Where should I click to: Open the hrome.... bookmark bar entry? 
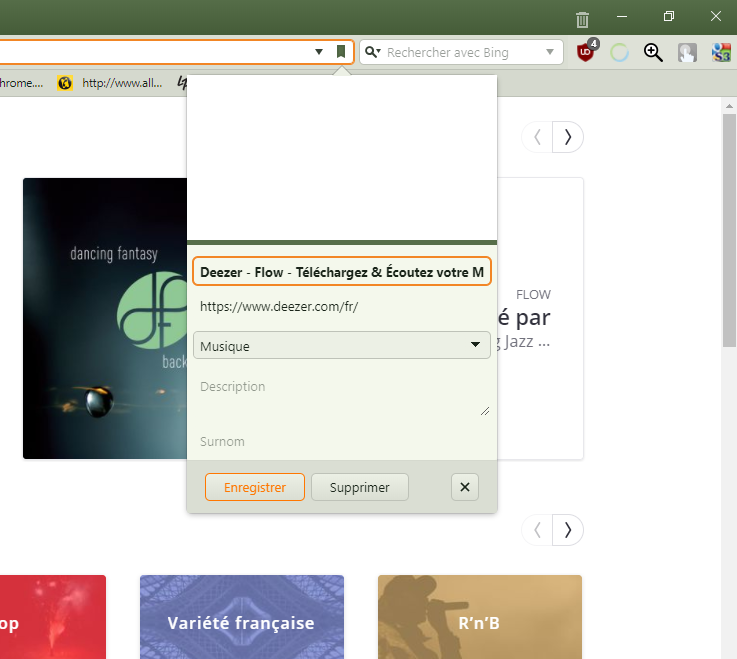click(x=21, y=83)
